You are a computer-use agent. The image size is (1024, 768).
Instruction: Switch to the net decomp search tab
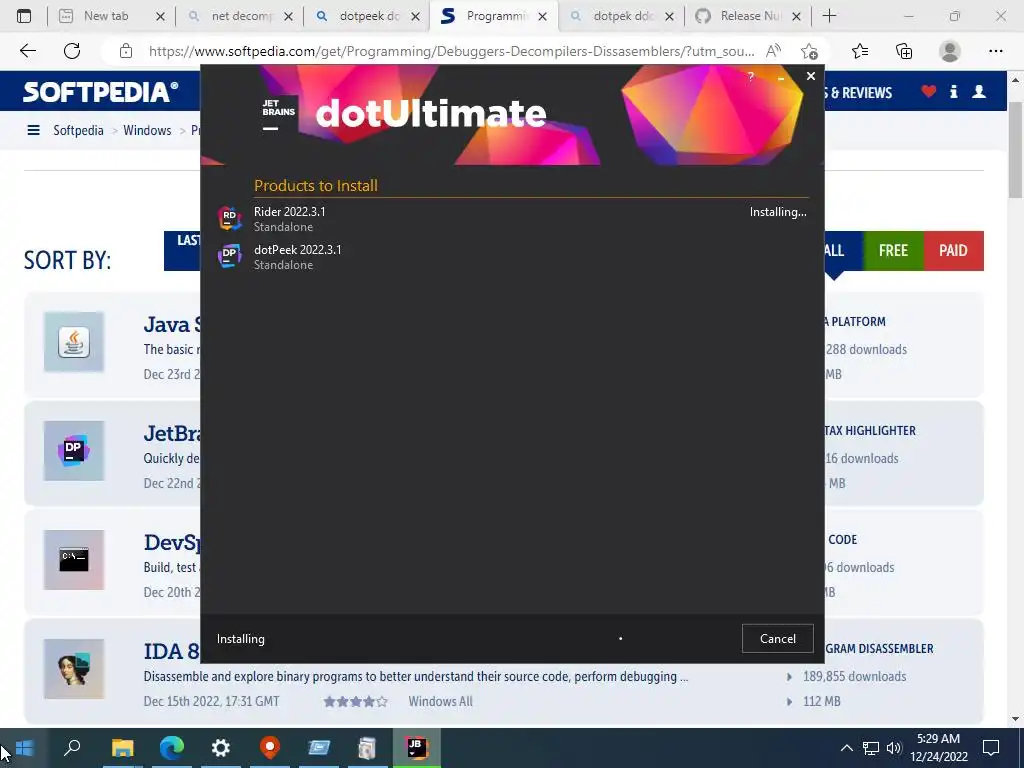pyautogui.click(x=240, y=16)
